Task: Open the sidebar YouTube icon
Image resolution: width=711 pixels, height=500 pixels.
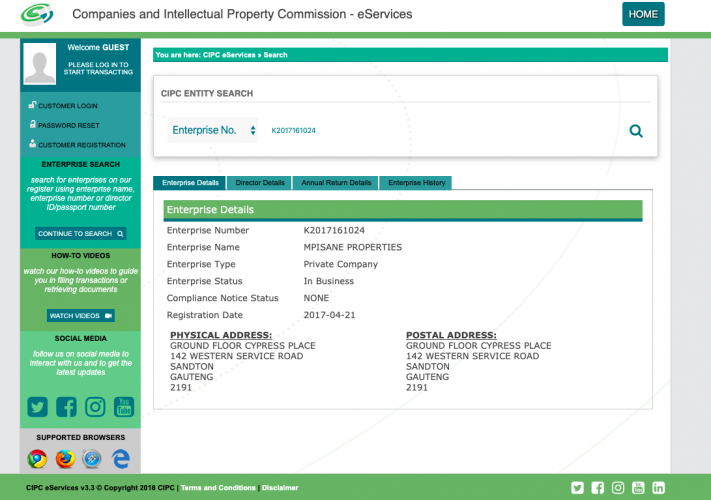Action: pyautogui.click(x=124, y=406)
